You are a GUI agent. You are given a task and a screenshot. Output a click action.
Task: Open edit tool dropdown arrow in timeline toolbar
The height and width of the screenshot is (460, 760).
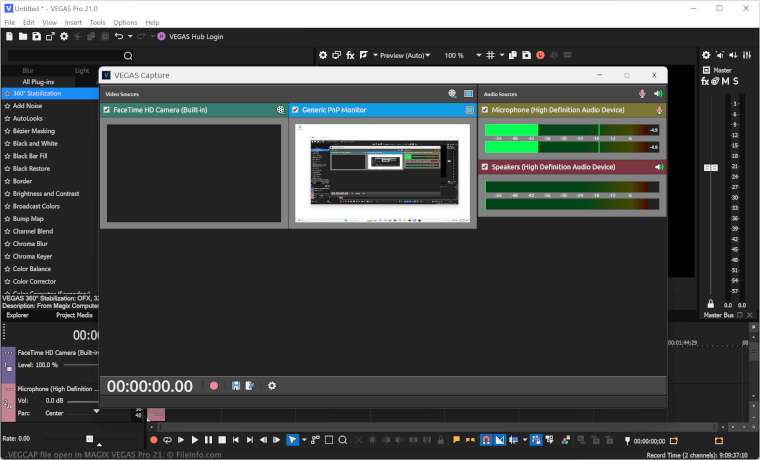(x=304, y=440)
